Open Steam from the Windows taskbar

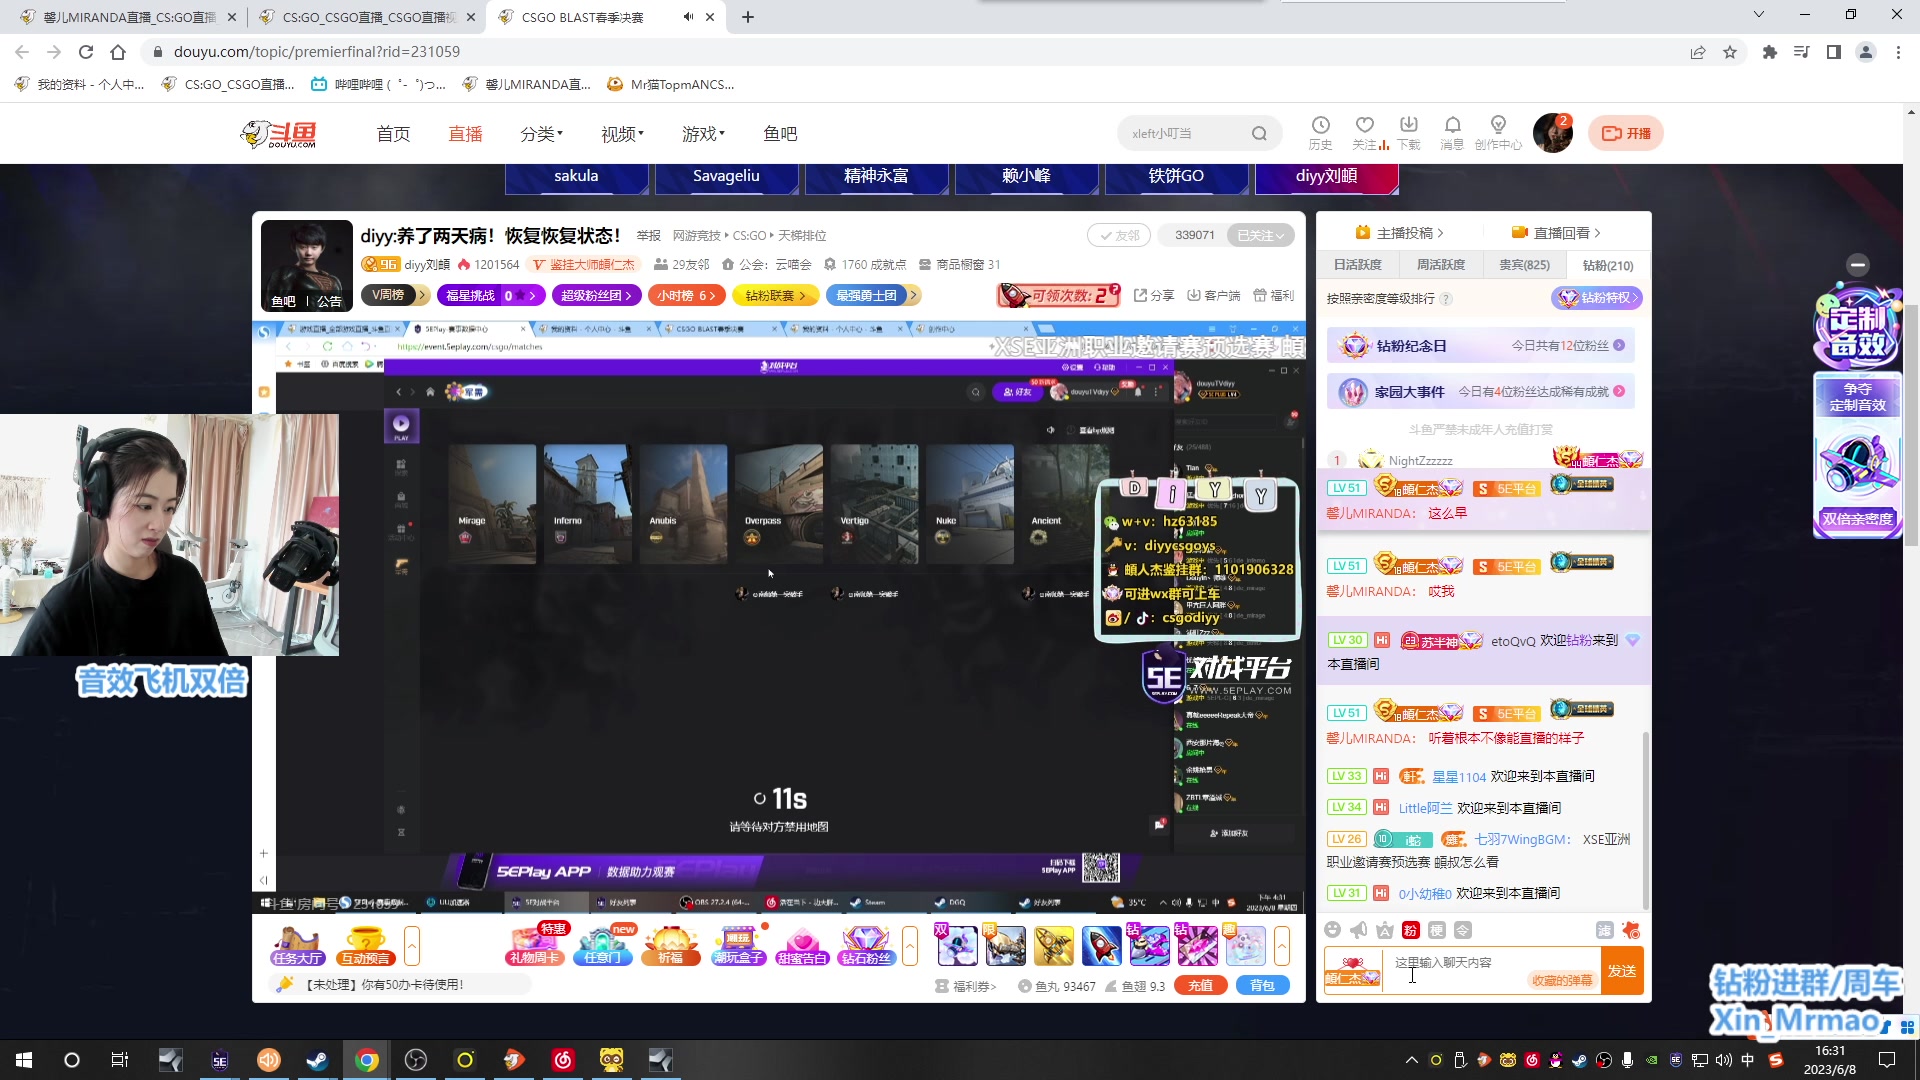tap(317, 1060)
